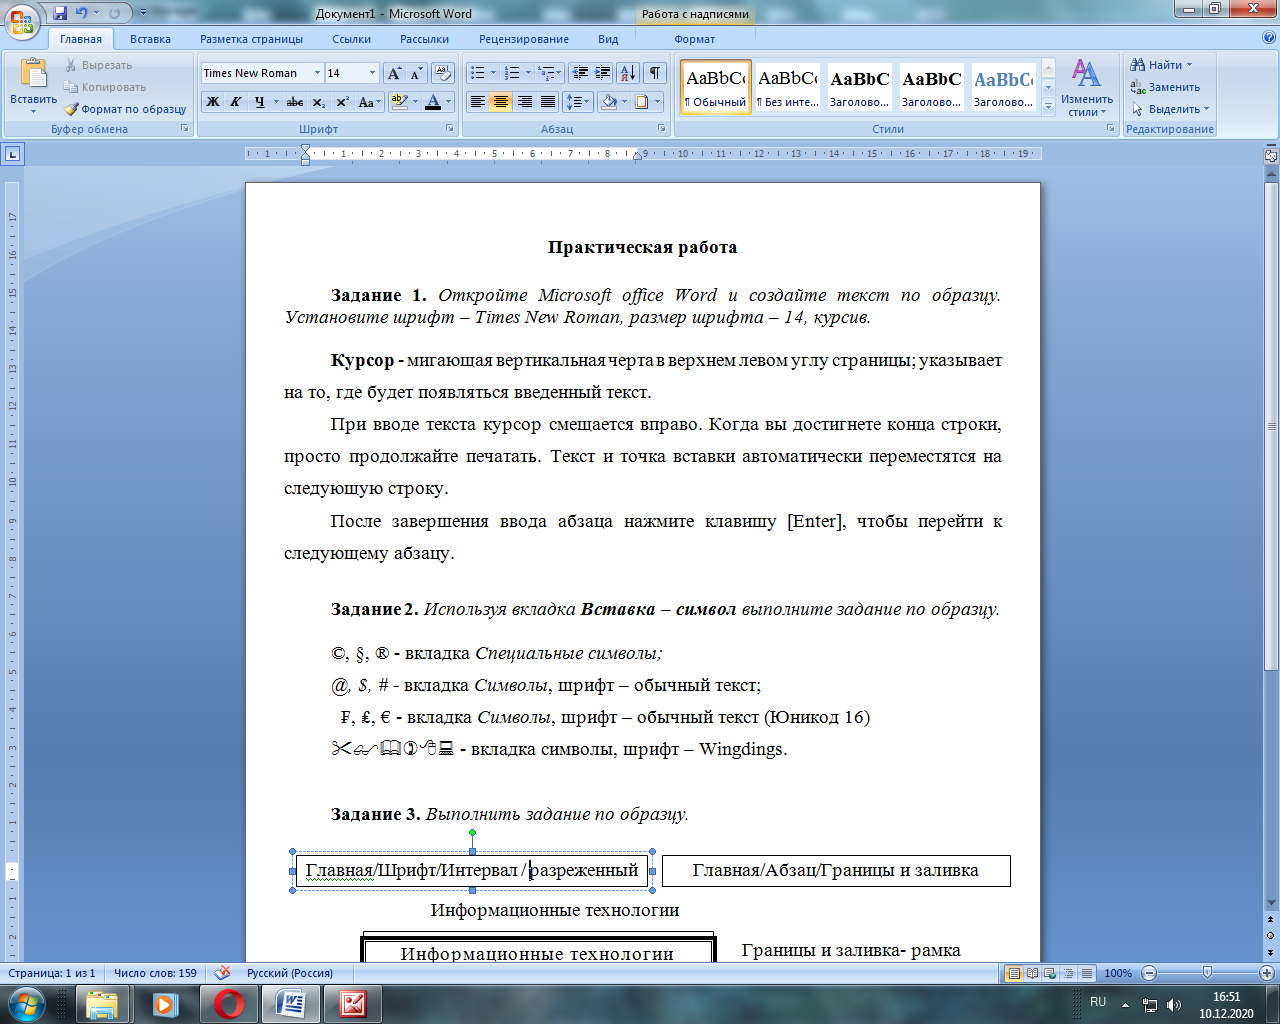
Task: Adjust the zoom slider handle
Action: point(1208,973)
